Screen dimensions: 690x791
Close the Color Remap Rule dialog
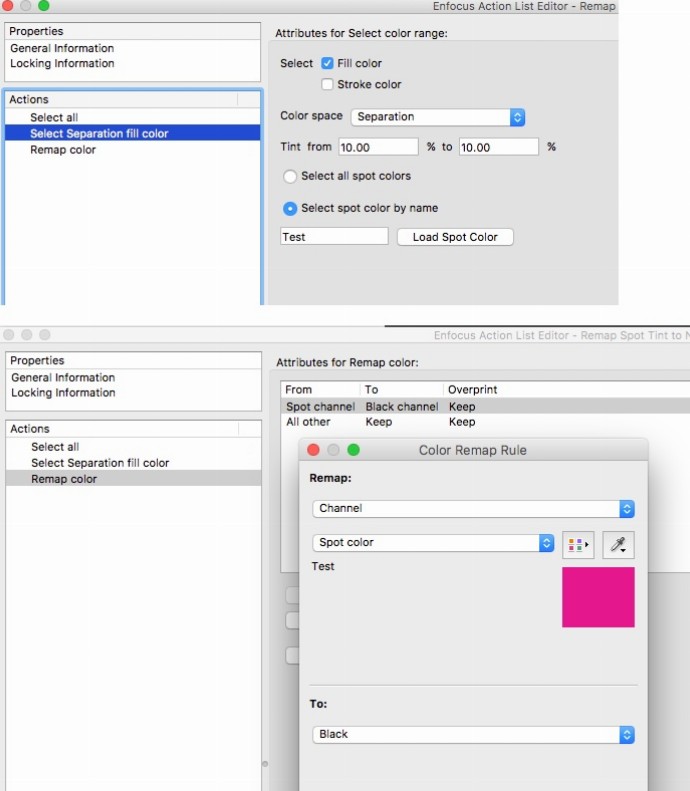point(313,450)
